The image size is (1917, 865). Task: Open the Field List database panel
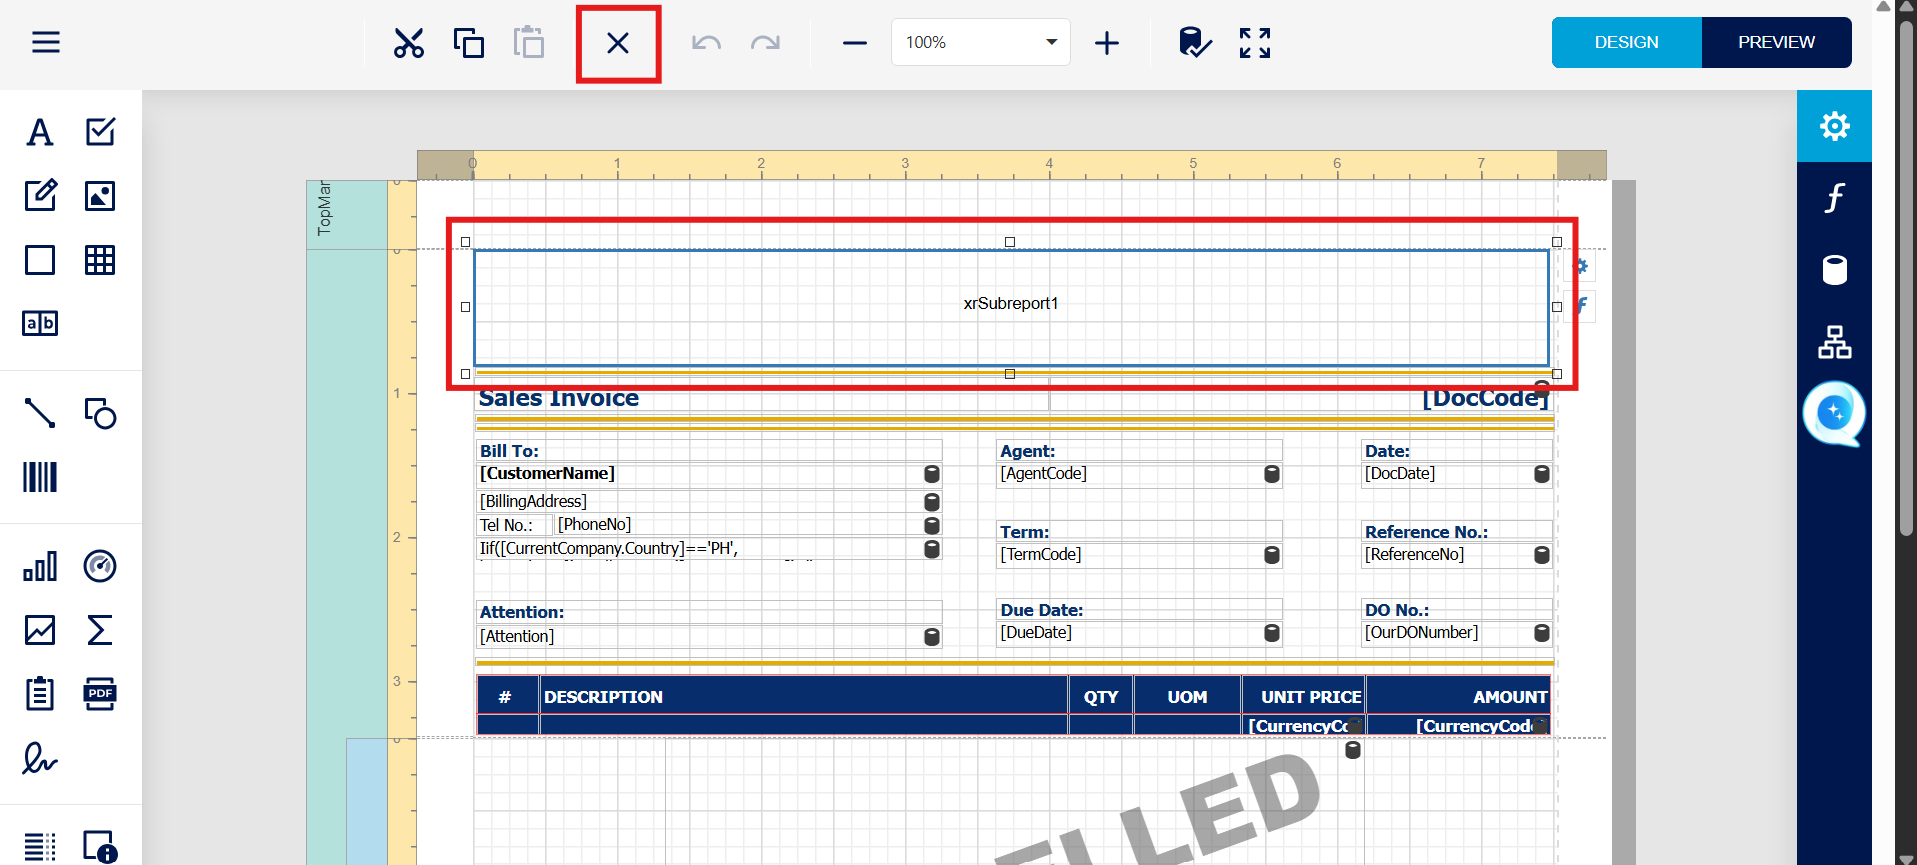(1834, 270)
